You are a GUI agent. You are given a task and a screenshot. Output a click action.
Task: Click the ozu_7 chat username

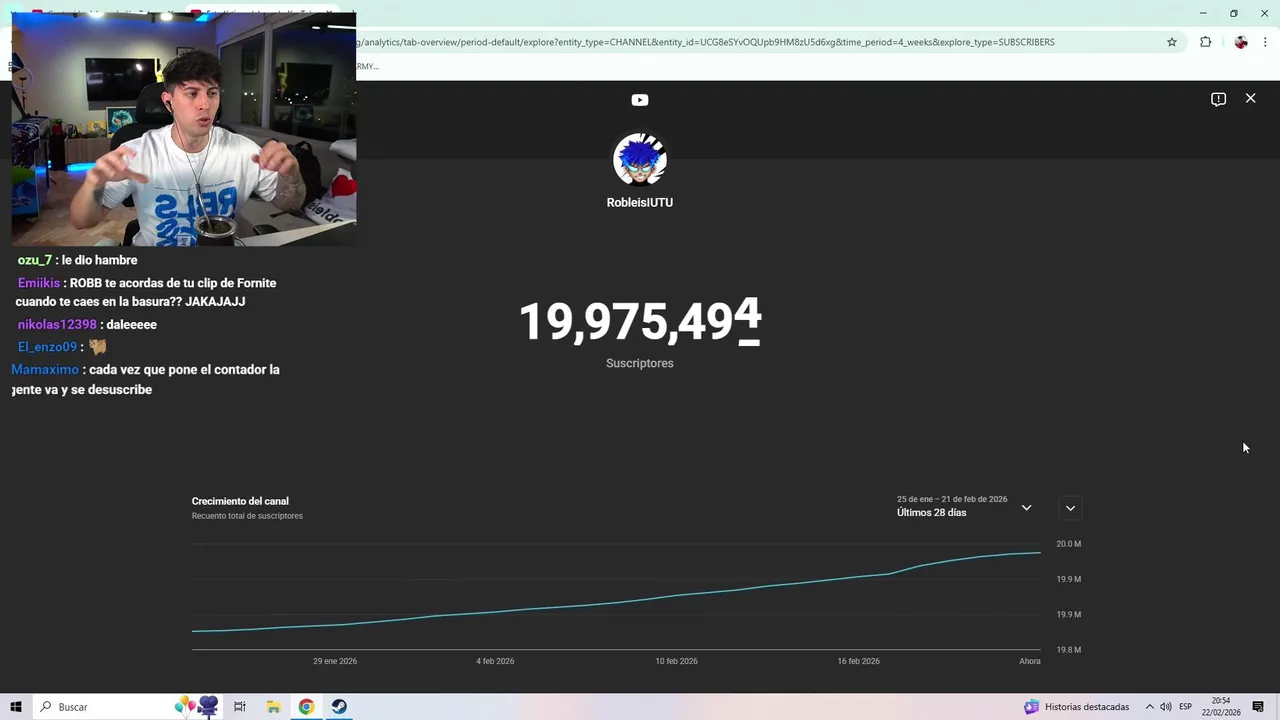pos(34,260)
